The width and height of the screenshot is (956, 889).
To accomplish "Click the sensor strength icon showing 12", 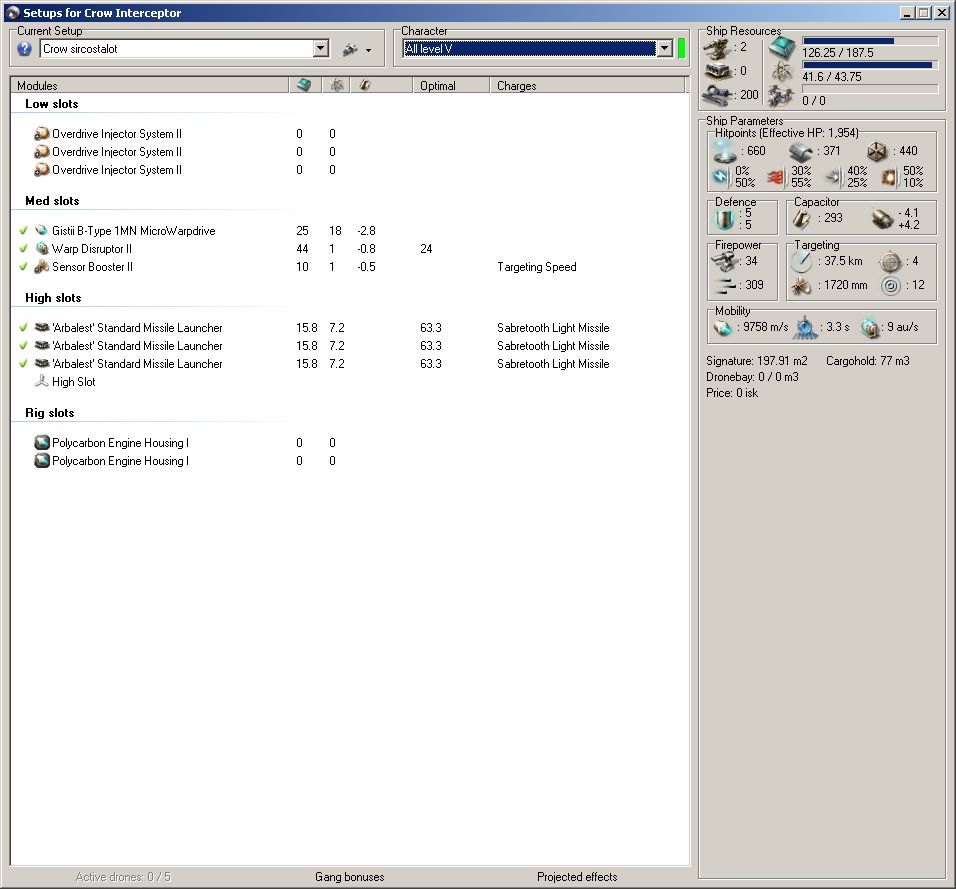I will coord(891,286).
